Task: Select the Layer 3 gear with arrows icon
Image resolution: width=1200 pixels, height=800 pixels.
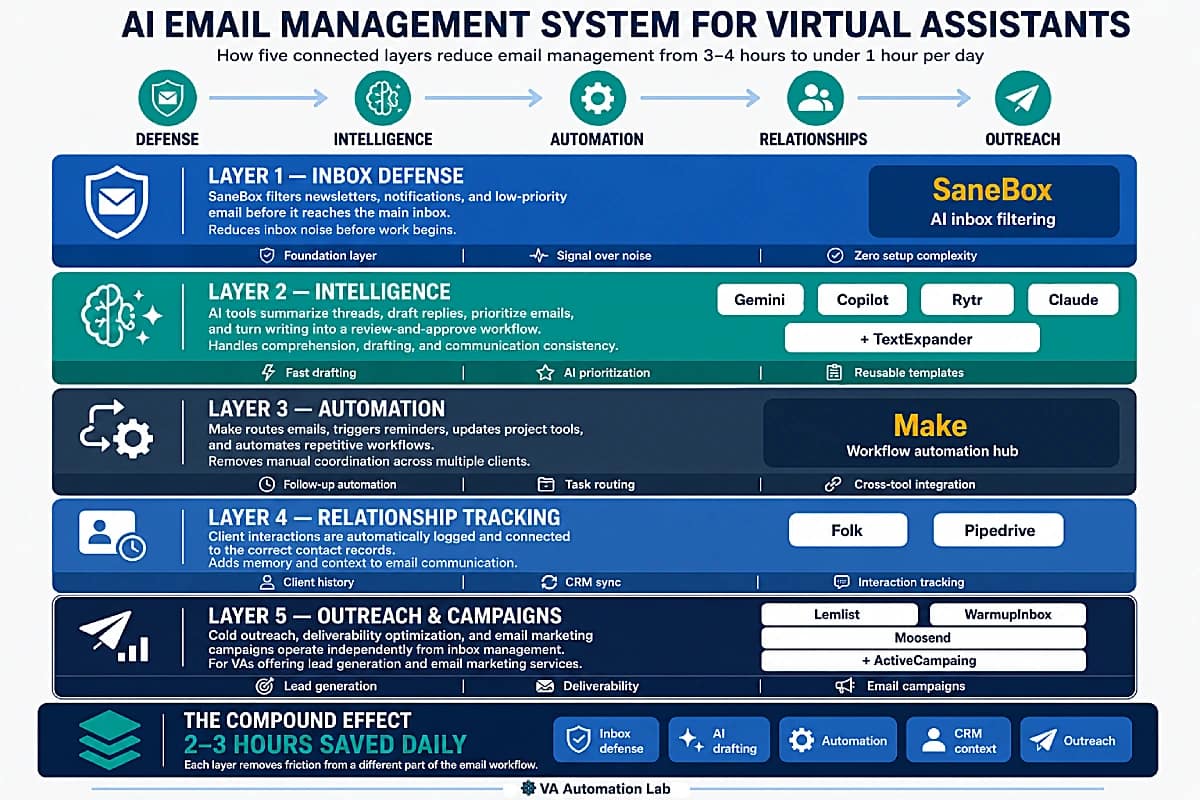Action: [x=116, y=430]
